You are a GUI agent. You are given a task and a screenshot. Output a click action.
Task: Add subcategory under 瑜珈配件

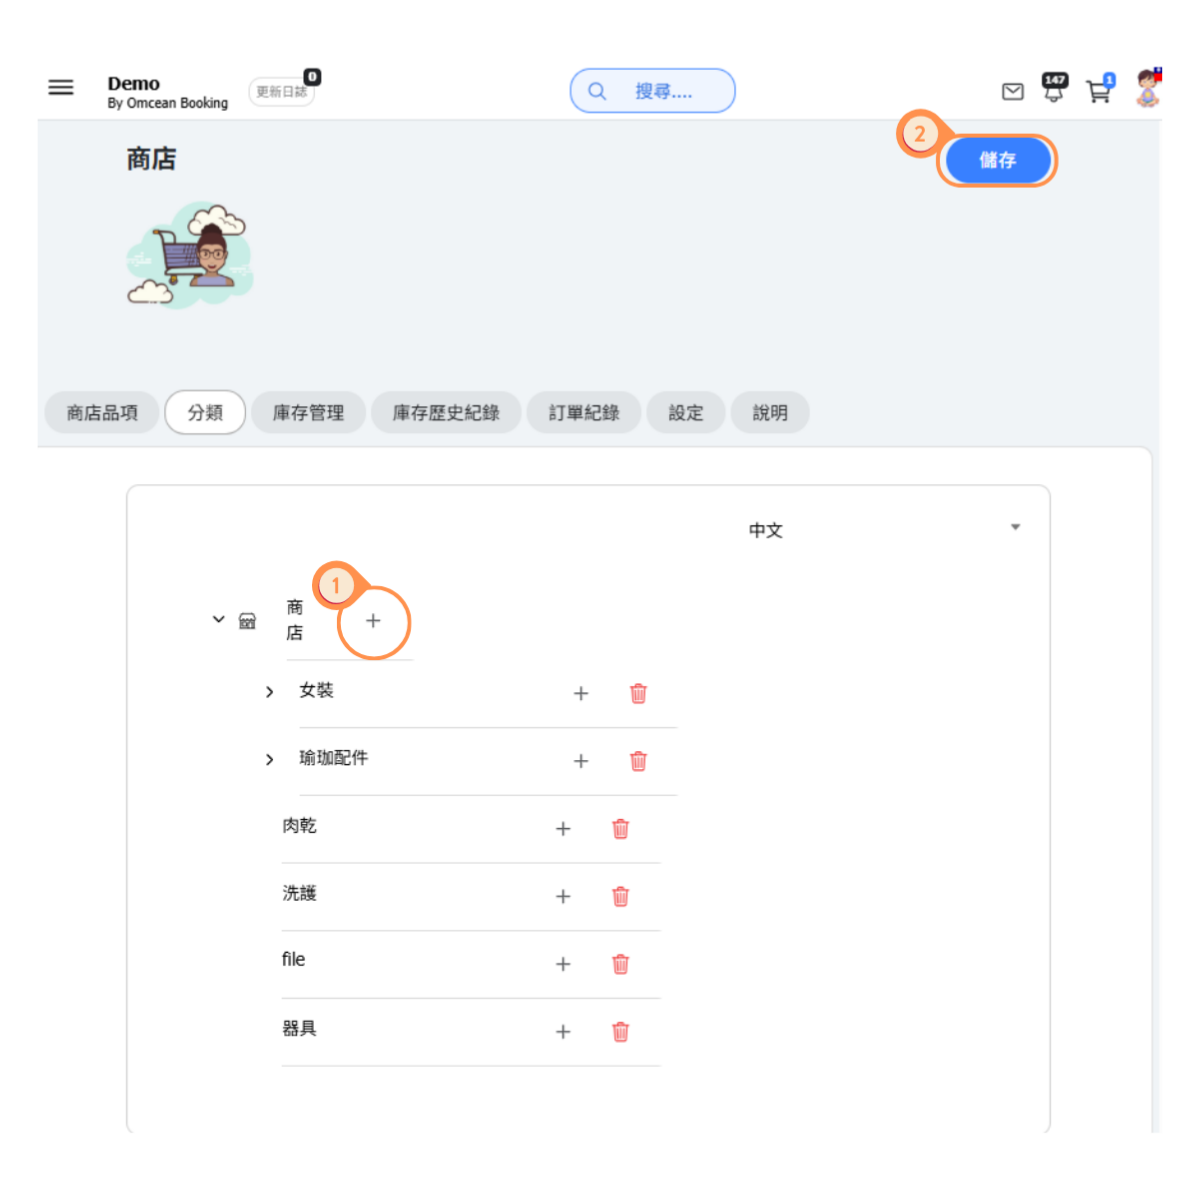[581, 761]
